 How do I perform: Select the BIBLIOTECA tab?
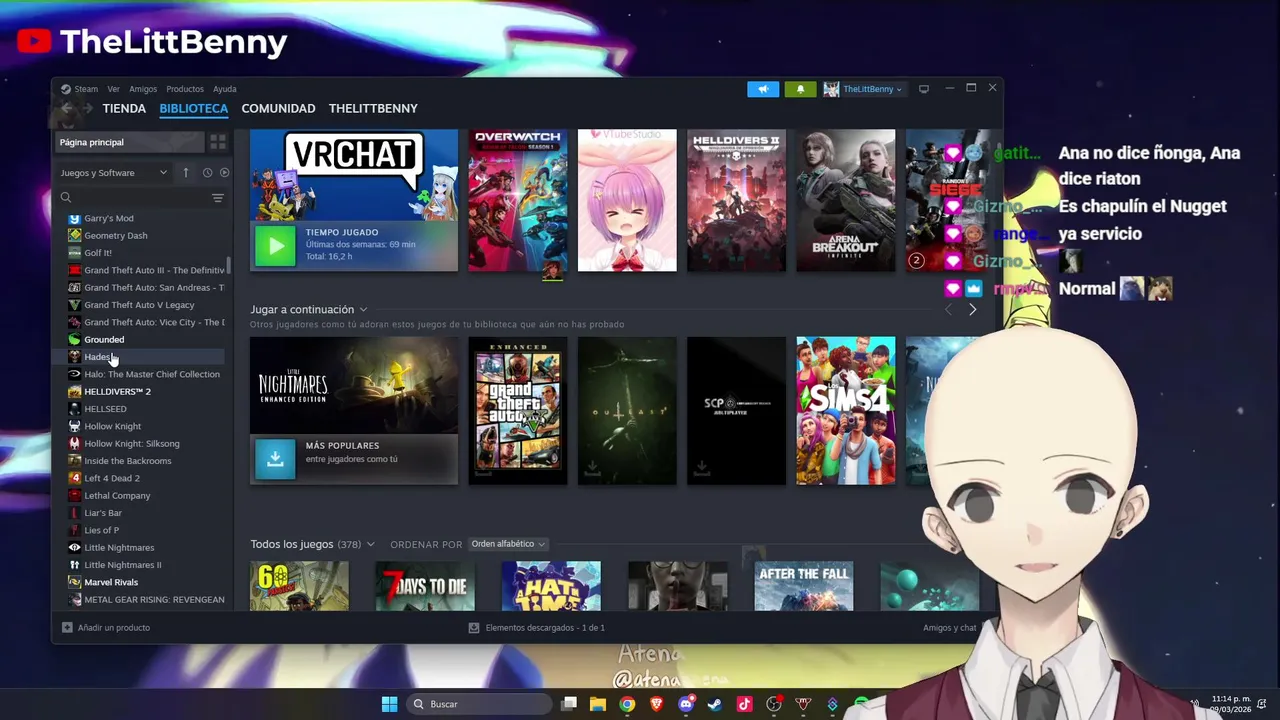(x=194, y=108)
